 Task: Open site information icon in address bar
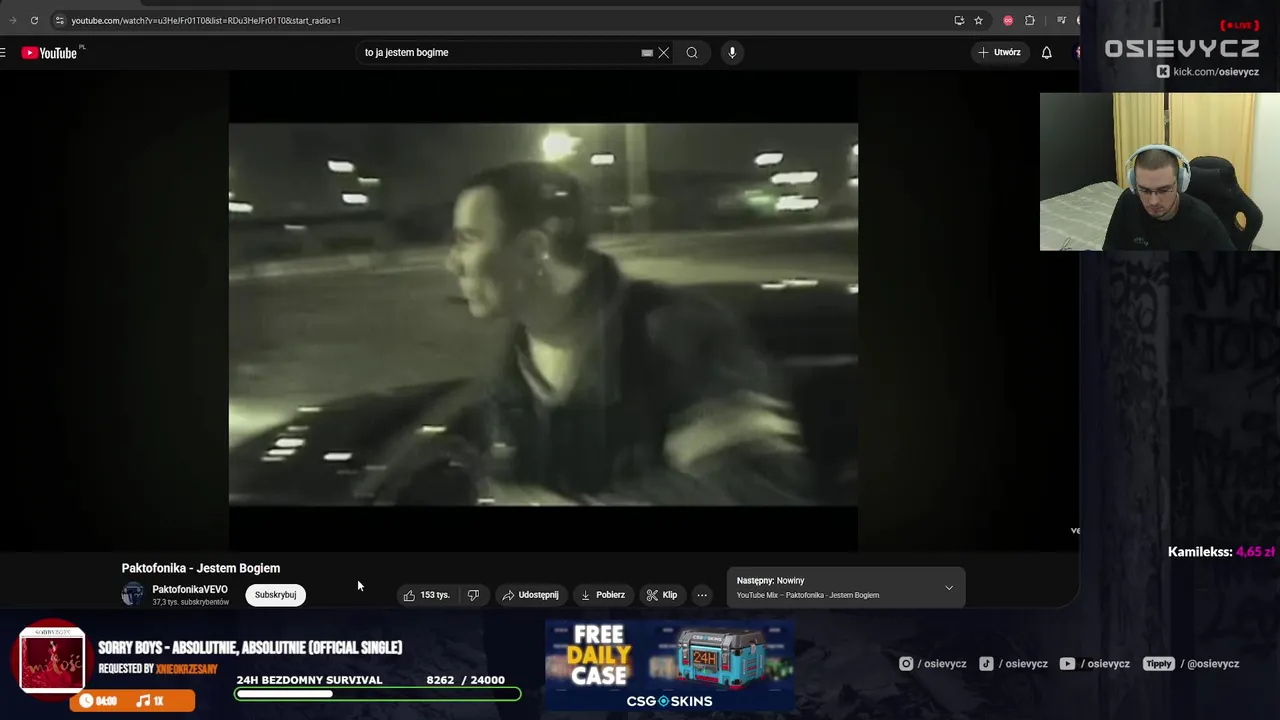coord(59,20)
